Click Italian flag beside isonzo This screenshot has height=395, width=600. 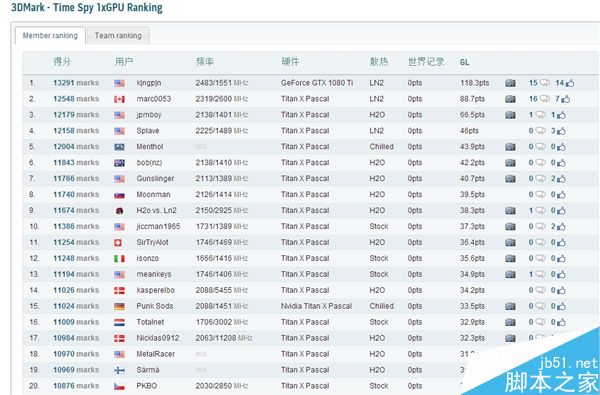click(x=119, y=259)
